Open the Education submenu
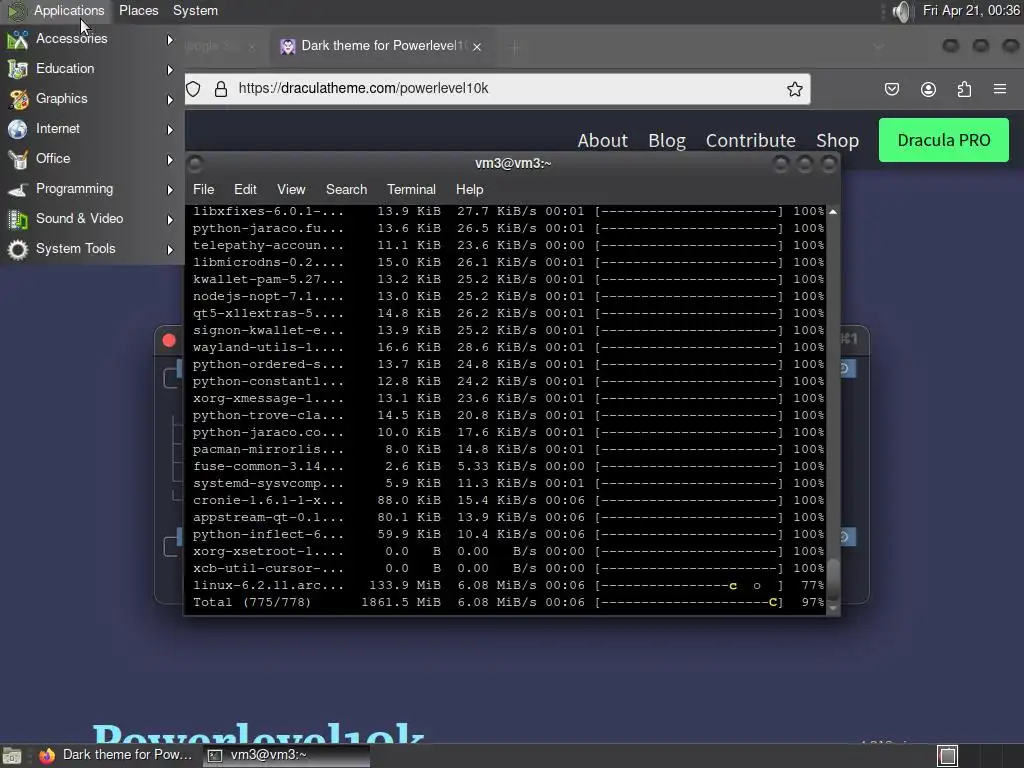This screenshot has height=768, width=1024. (91, 69)
